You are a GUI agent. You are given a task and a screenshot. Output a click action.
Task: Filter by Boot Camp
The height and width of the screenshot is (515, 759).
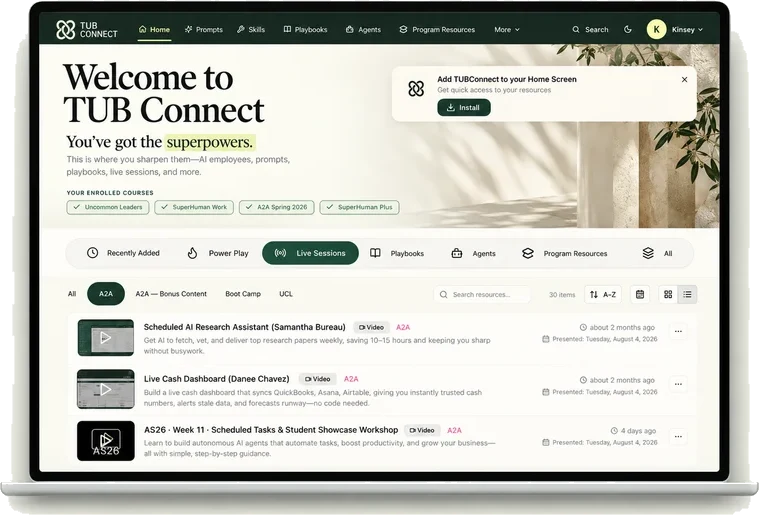coord(243,294)
